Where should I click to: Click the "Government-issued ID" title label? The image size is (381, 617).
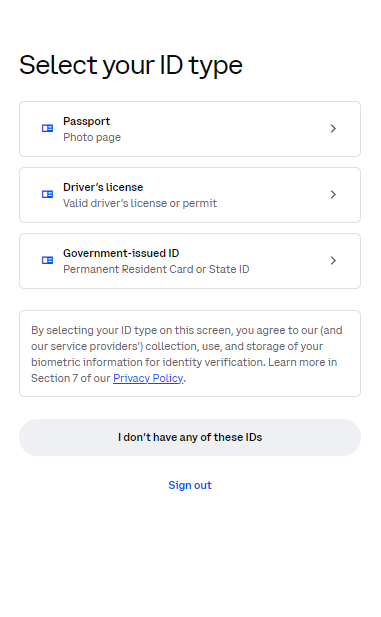click(121, 253)
